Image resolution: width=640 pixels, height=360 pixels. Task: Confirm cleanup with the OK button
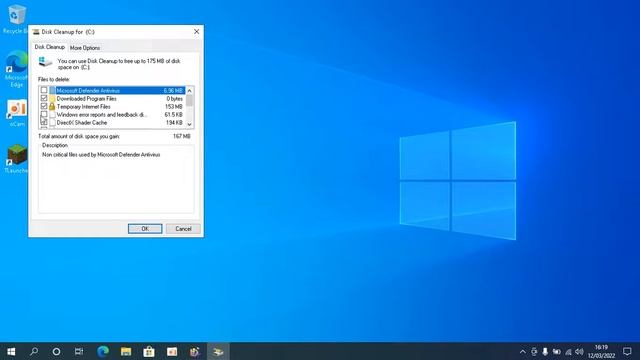(x=145, y=229)
